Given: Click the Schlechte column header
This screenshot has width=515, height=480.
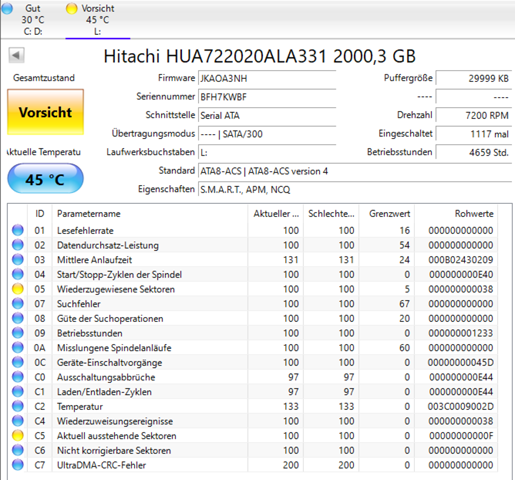Looking at the screenshot, I should click(331, 213).
